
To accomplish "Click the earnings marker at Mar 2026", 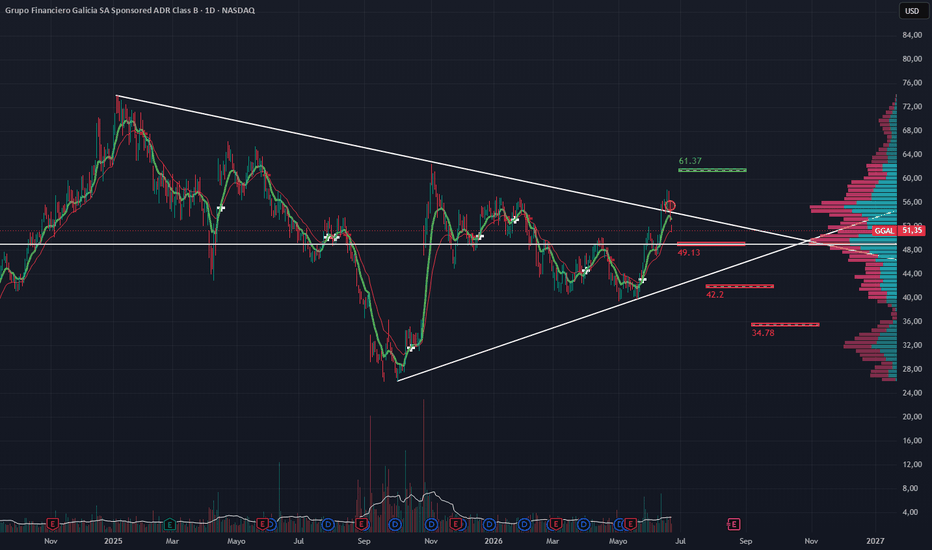I will [556, 524].
